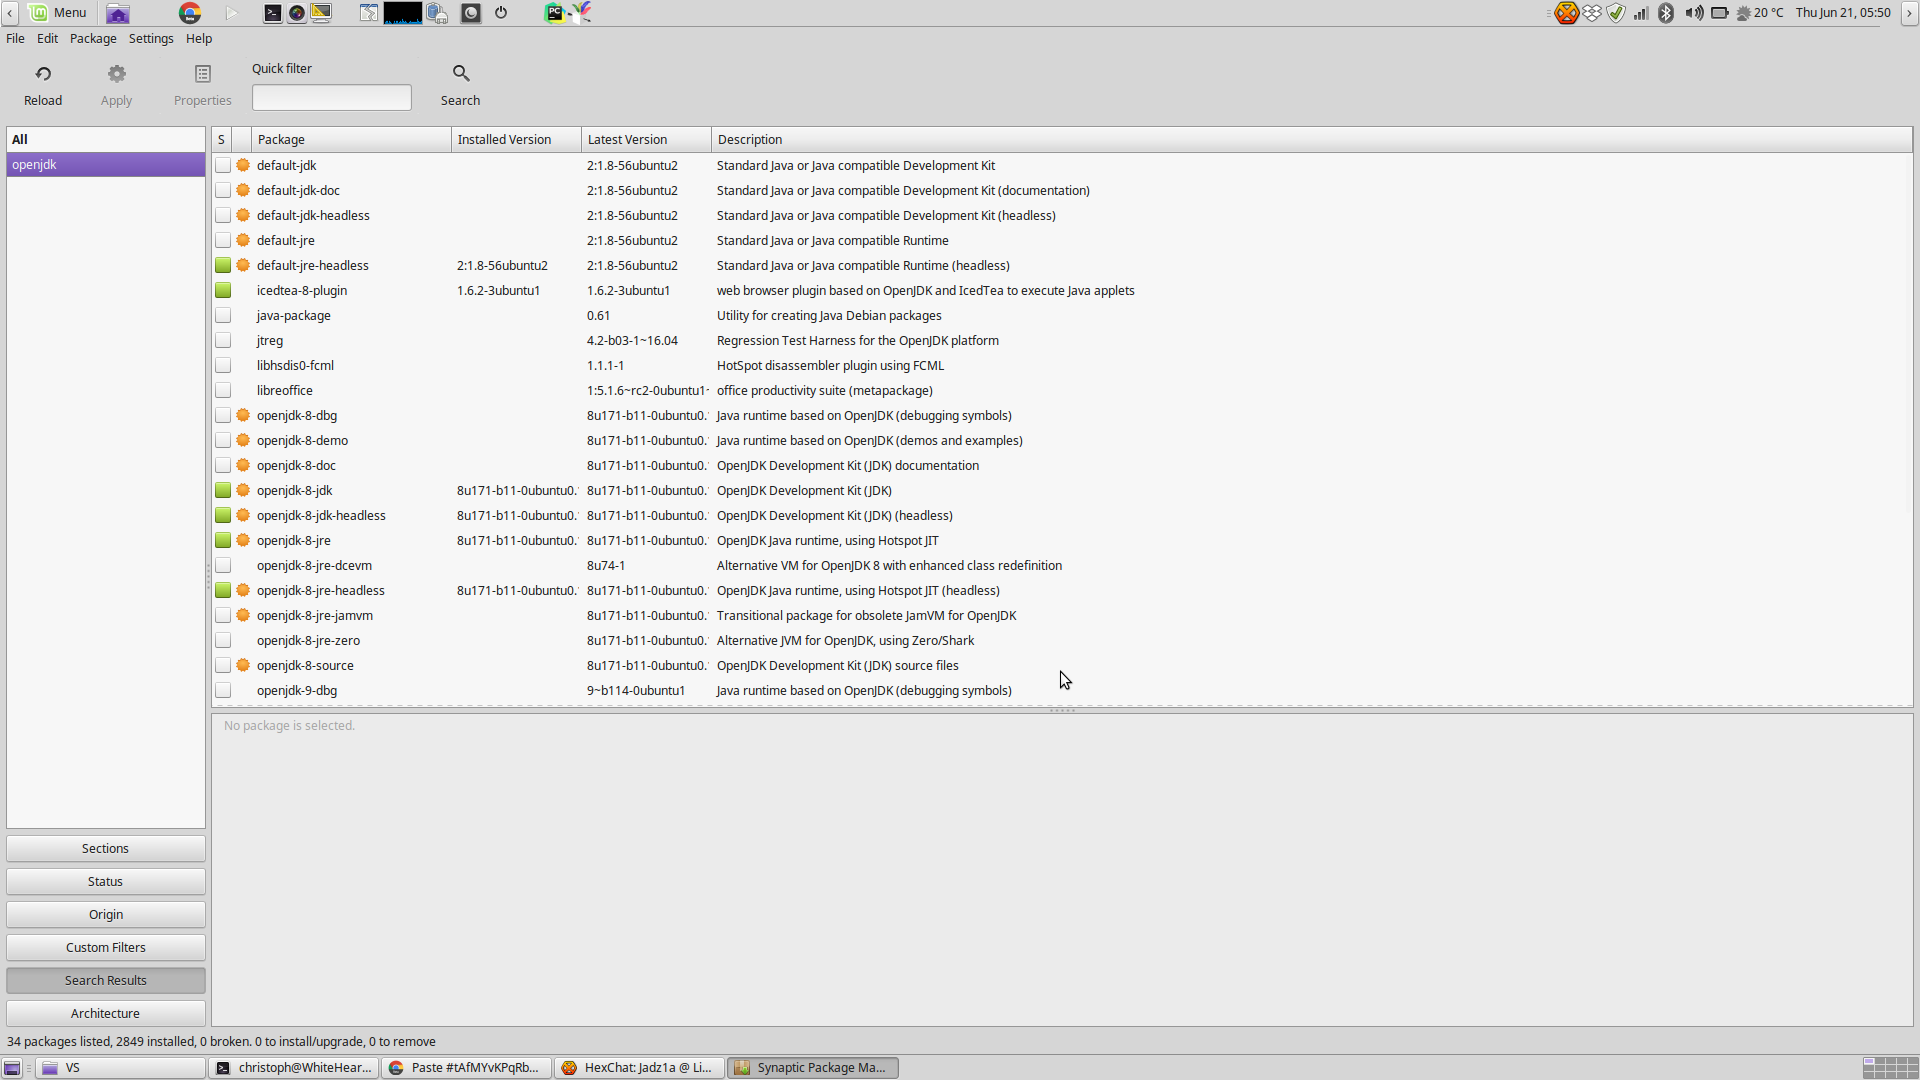Click the Reload toolbar icon
The image size is (1920, 1080).
pos(43,74)
